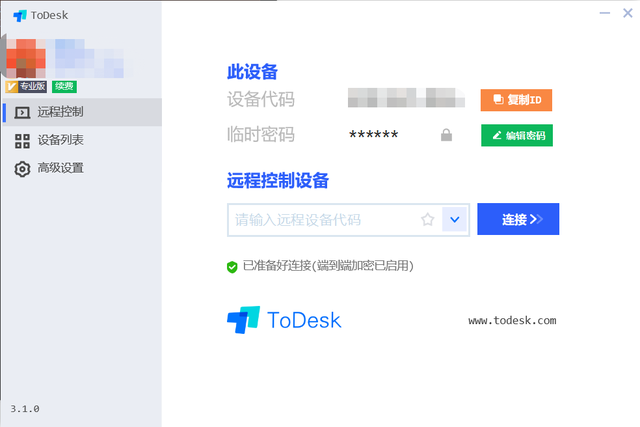Click the 编辑密码 green button

coord(517,135)
